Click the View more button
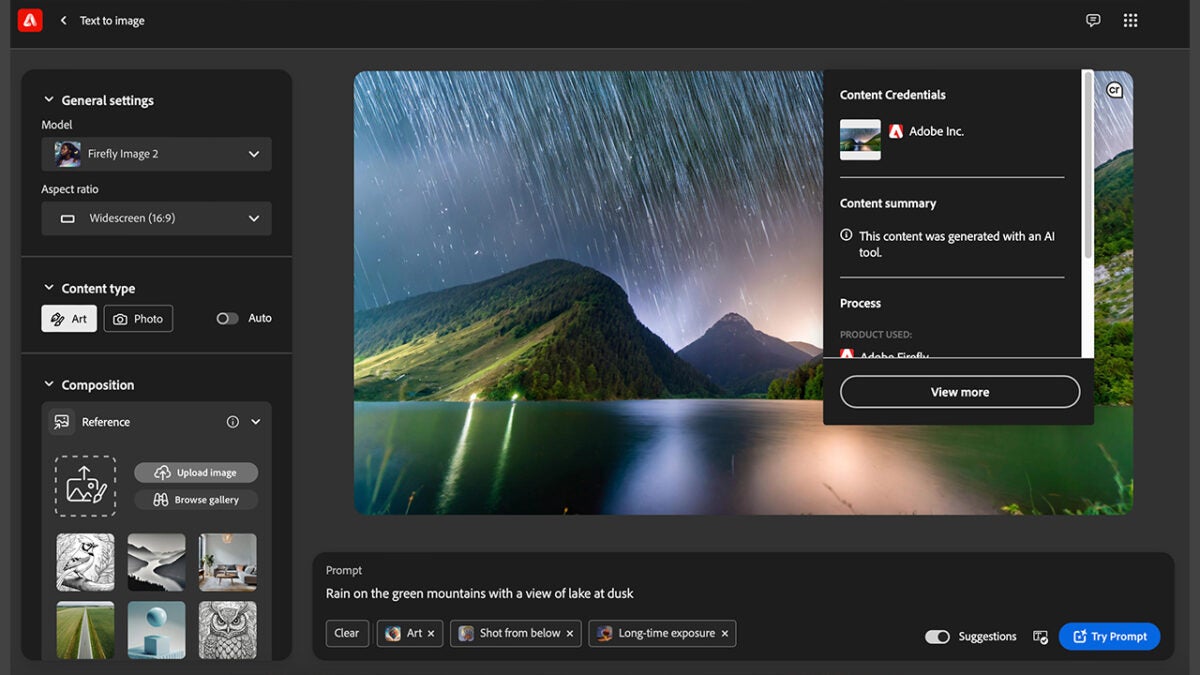Image resolution: width=1200 pixels, height=675 pixels. [959, 392]
